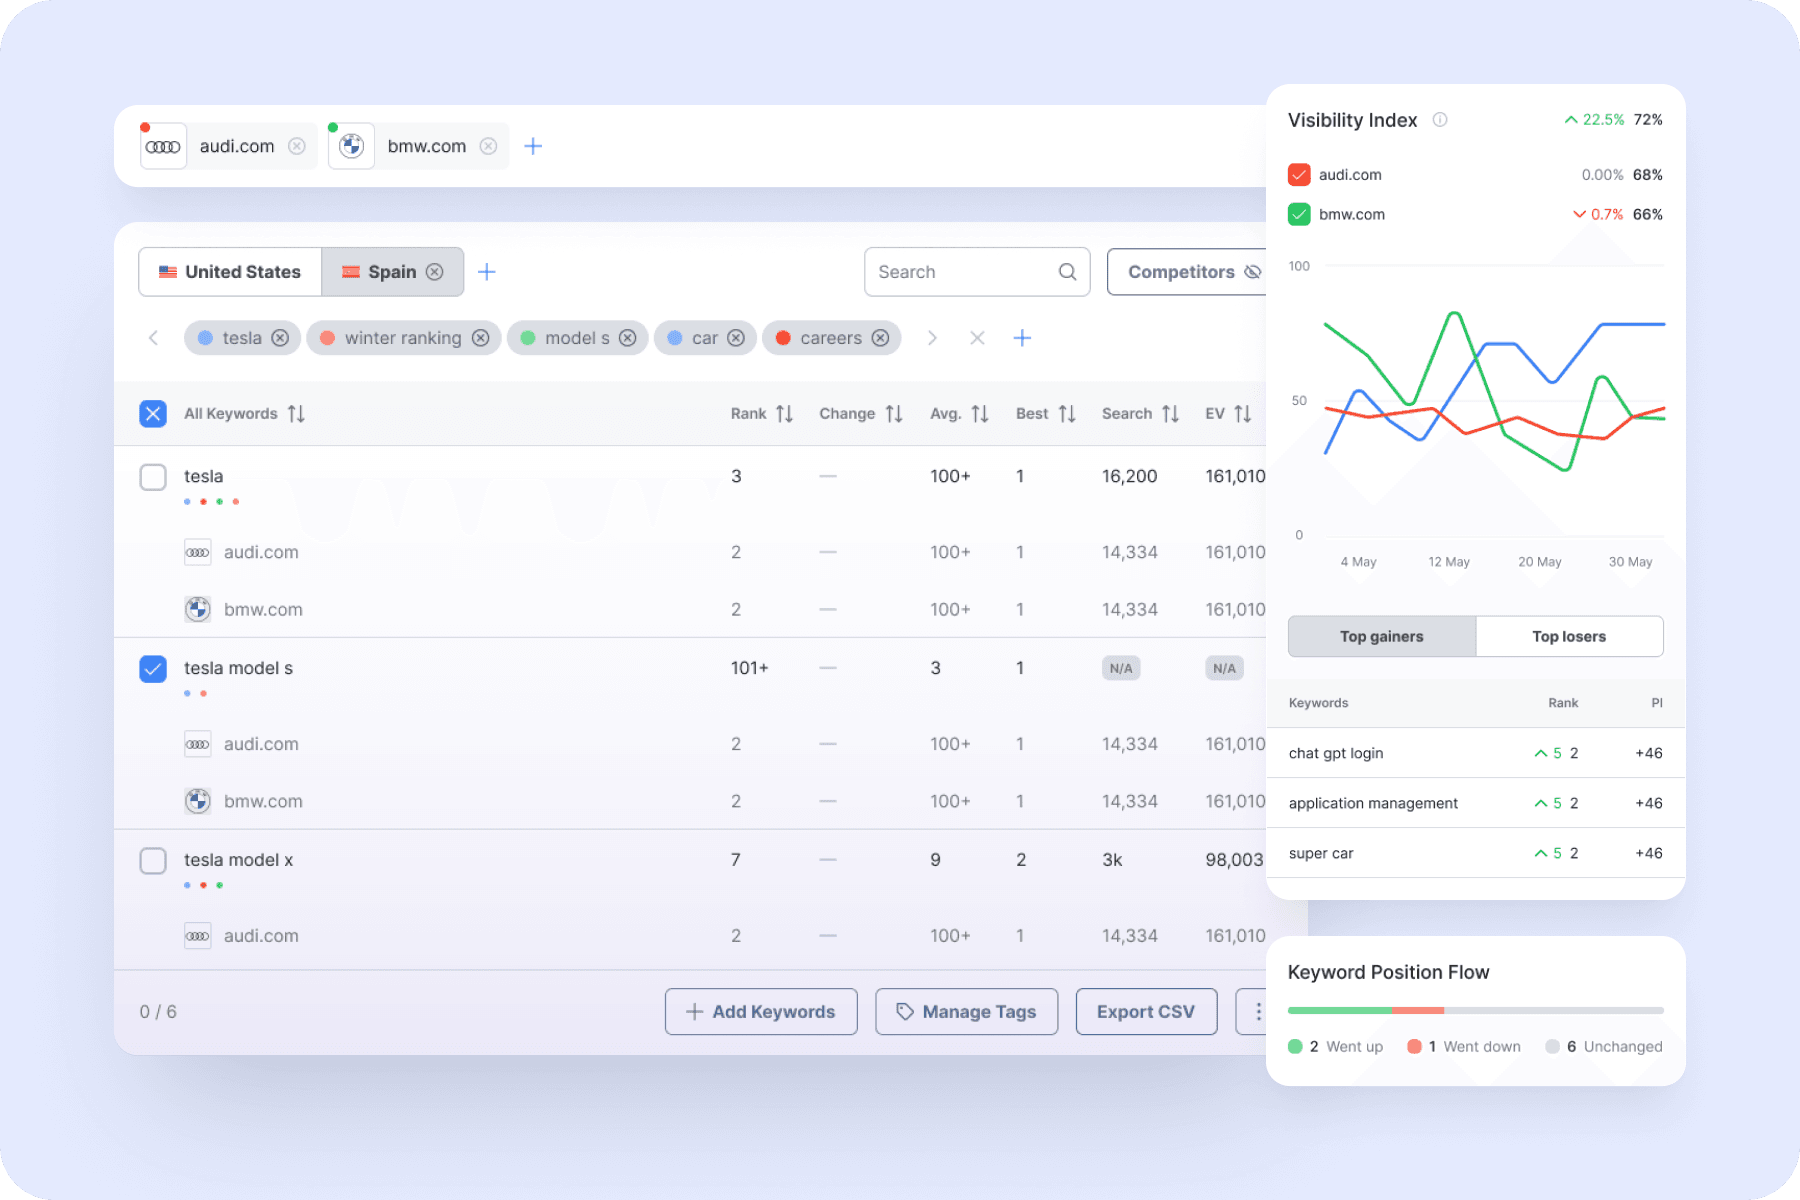1800x1200 pixels.
Task: Export keywords as CSV
Action: point(1146,1012)
